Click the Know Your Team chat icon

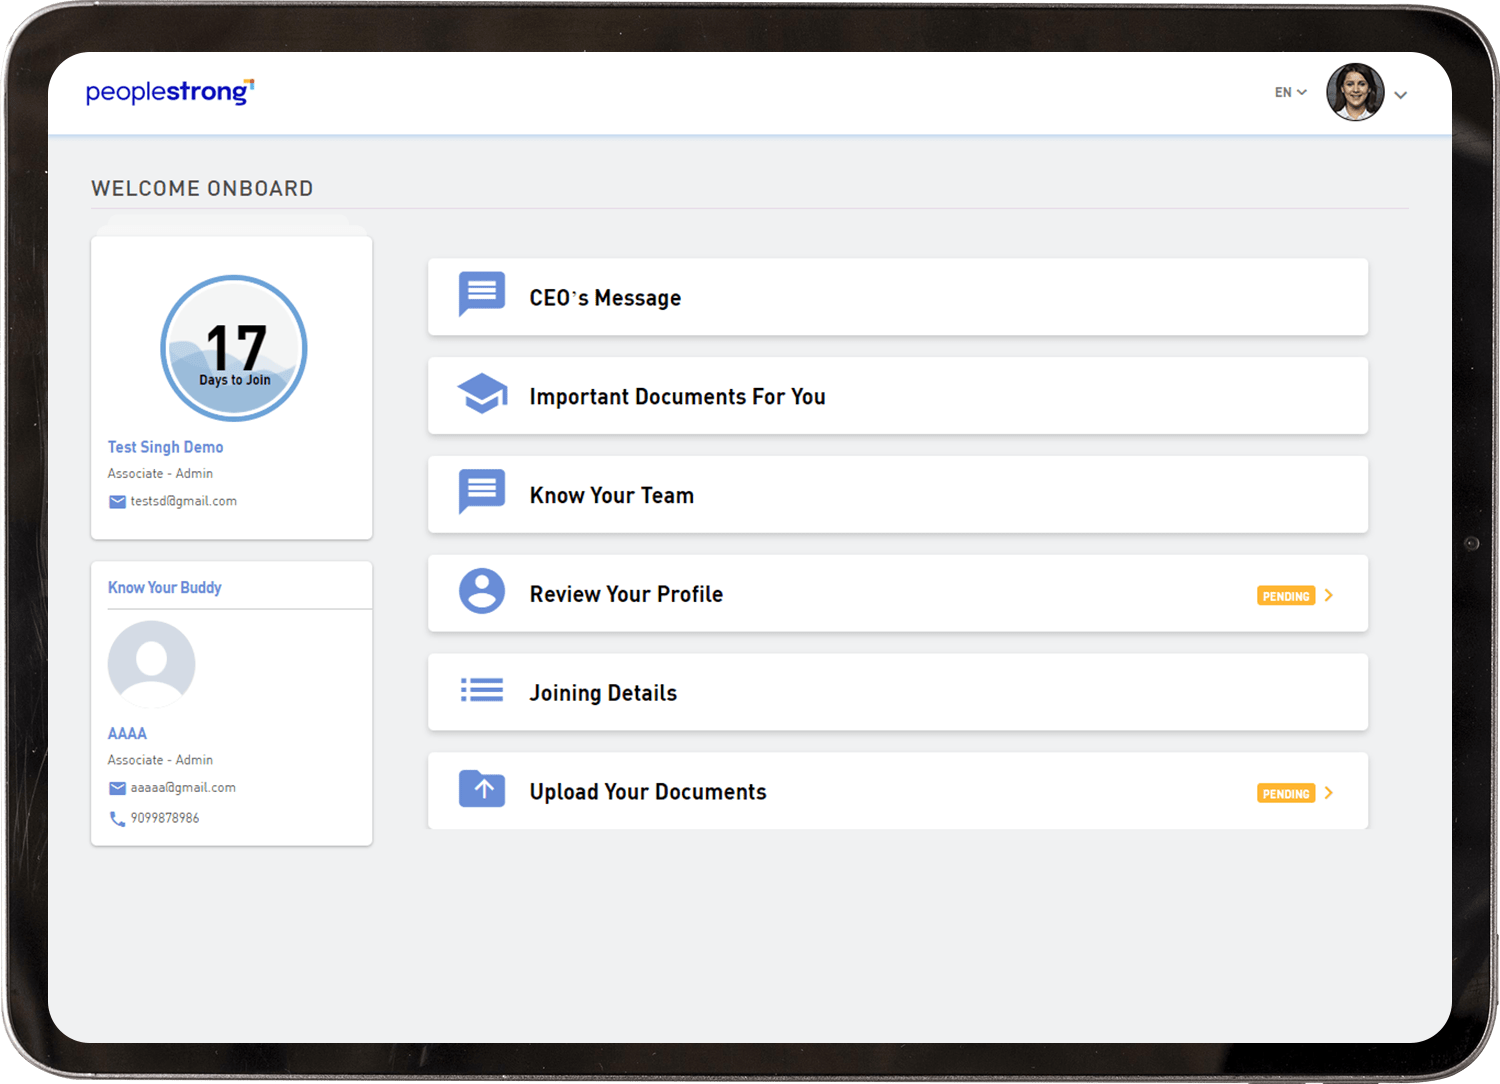coord(481,491)
